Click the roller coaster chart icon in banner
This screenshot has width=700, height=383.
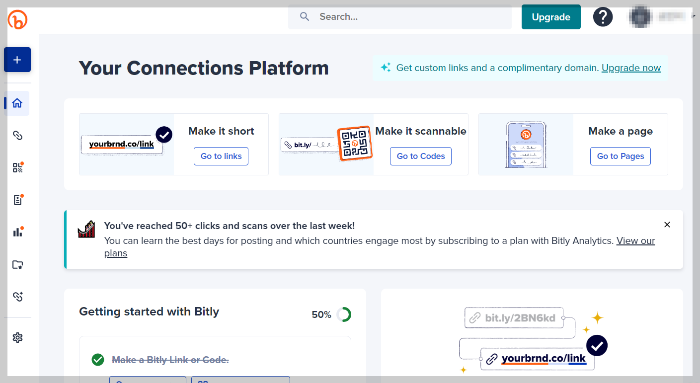pyautogui.click(x=87, y=229)
